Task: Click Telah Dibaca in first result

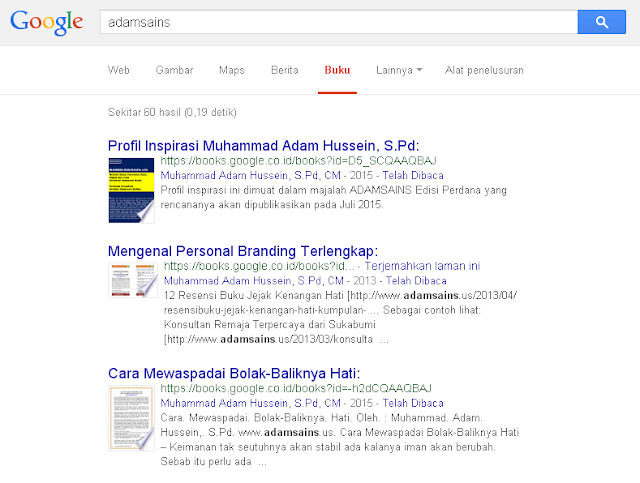Action: tap(413, 176)
